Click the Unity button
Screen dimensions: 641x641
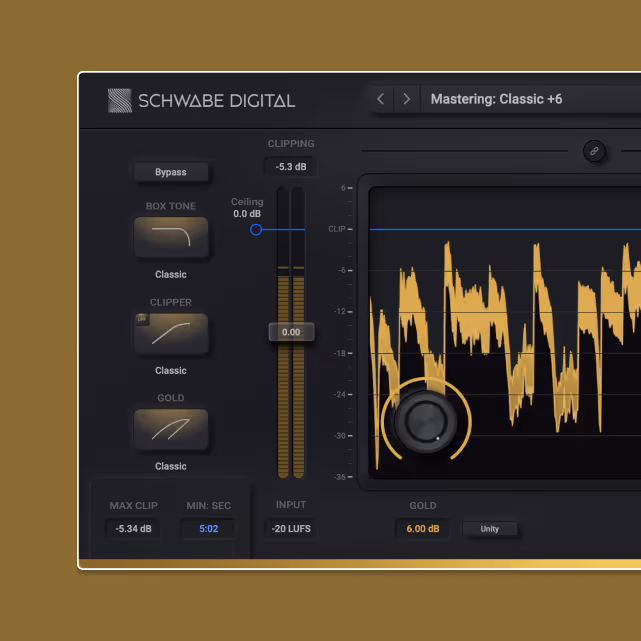pos(490,529)
